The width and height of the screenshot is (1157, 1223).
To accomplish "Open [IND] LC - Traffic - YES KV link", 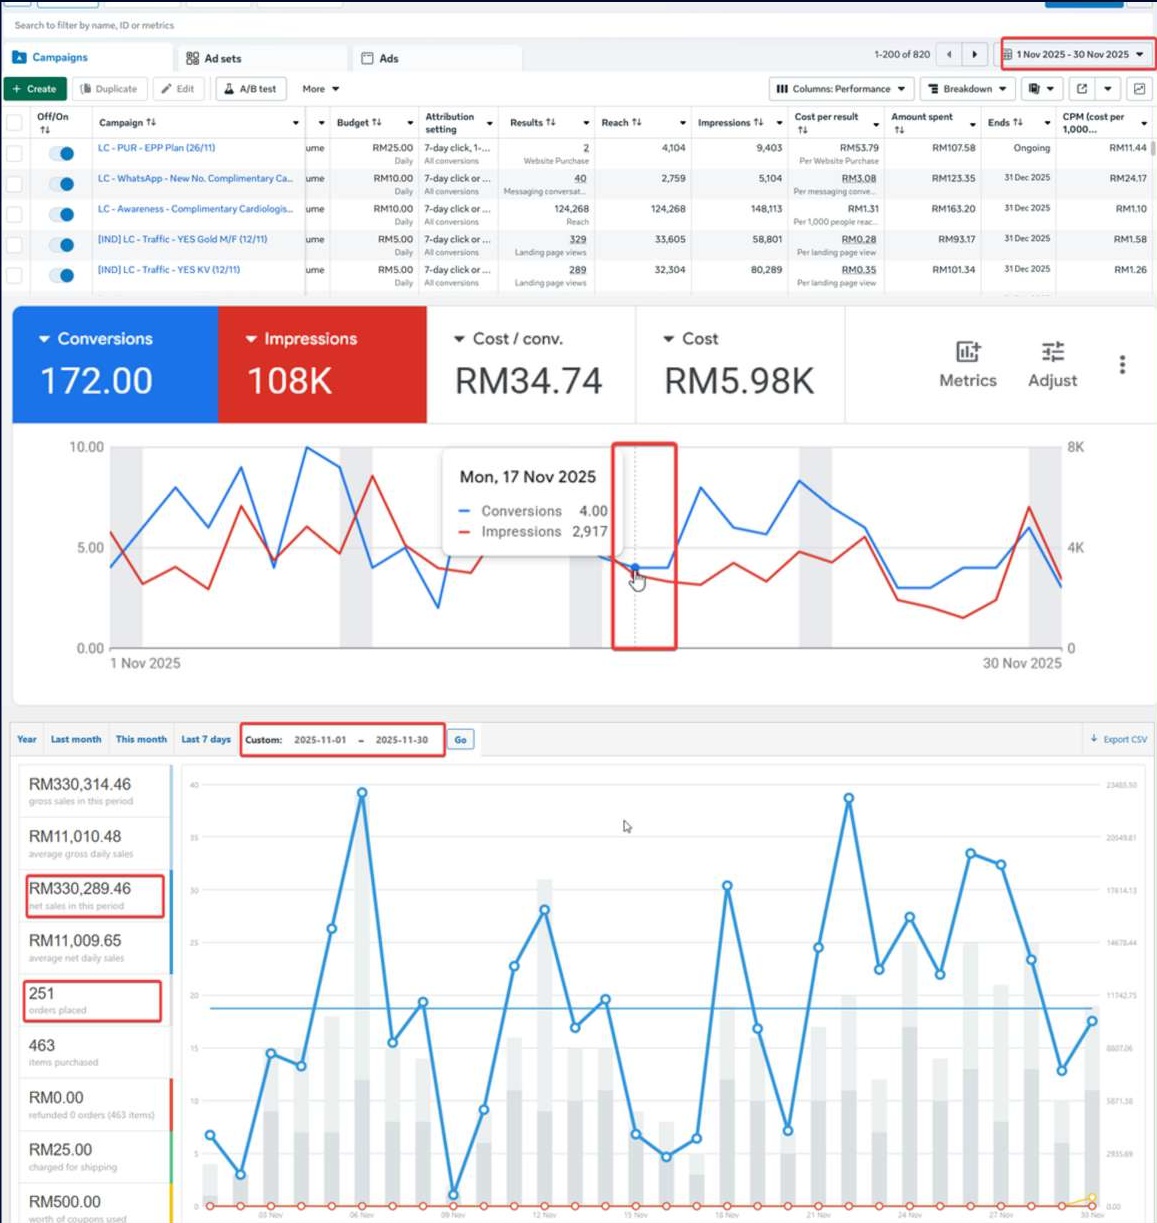I will coord(168,269).
